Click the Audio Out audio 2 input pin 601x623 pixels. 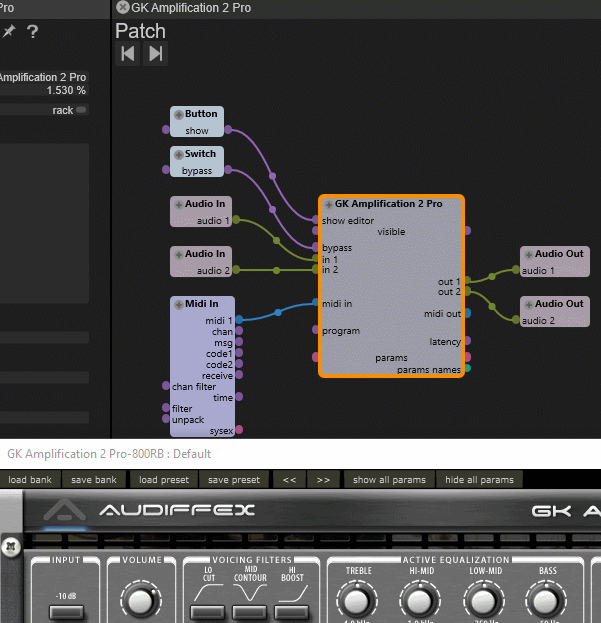tap(516, 319)
